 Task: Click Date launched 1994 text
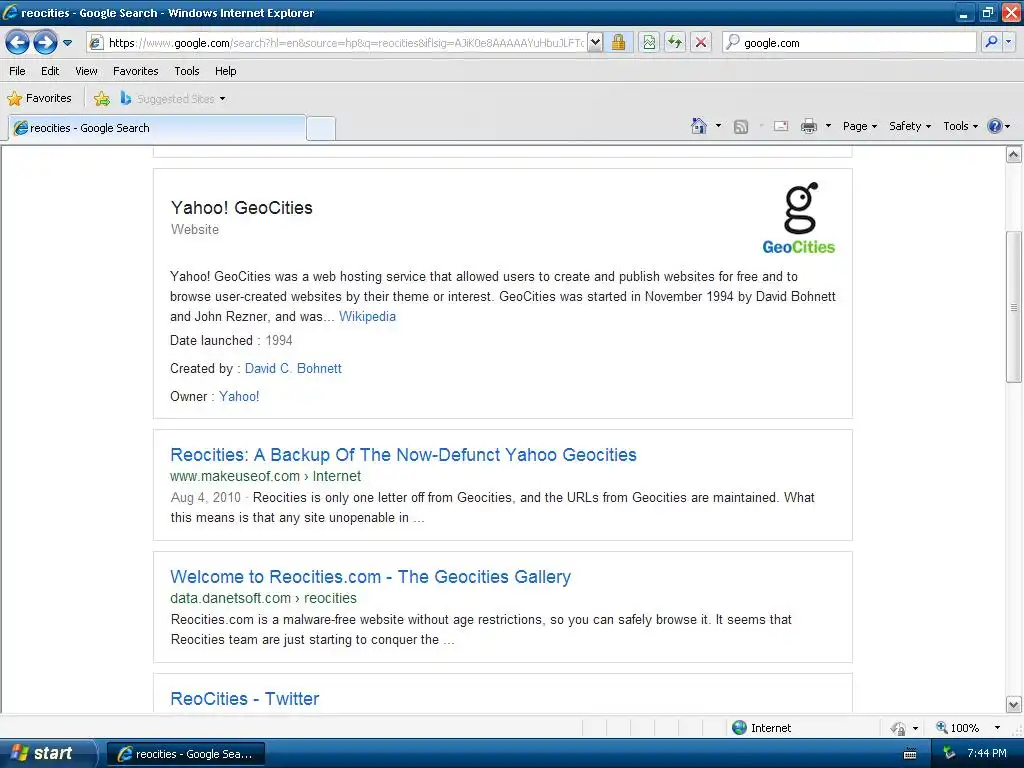[x=231, y=341]
